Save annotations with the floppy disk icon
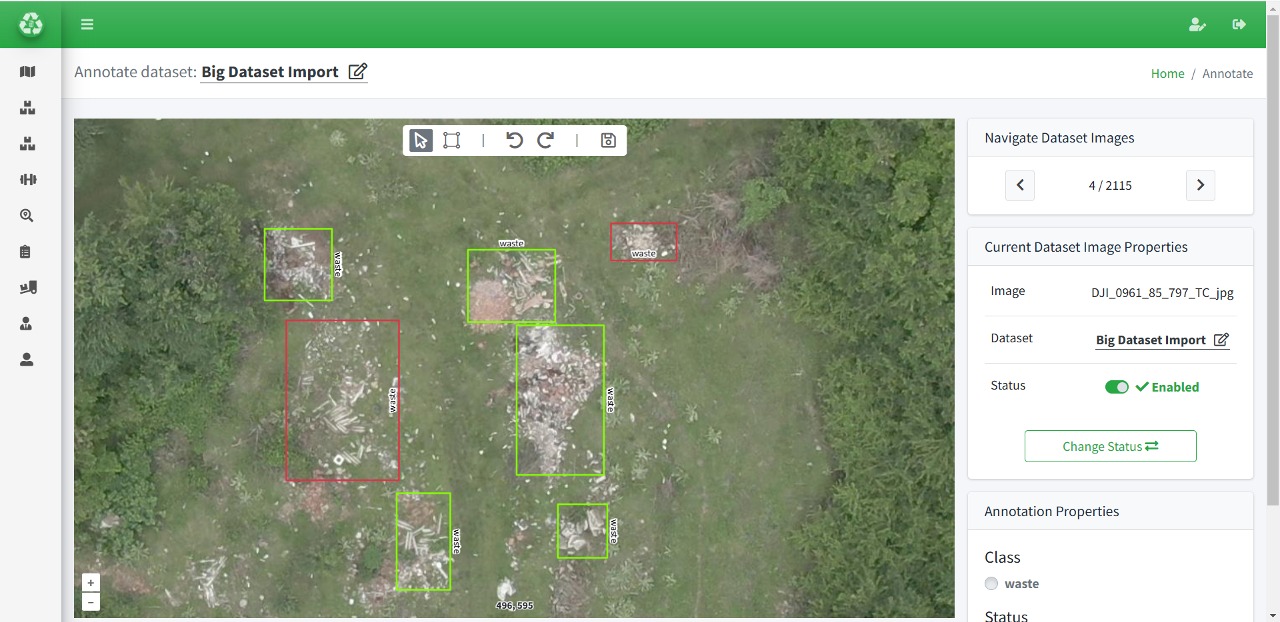Viewport: 1280px width, 622px height. [608, 140]
